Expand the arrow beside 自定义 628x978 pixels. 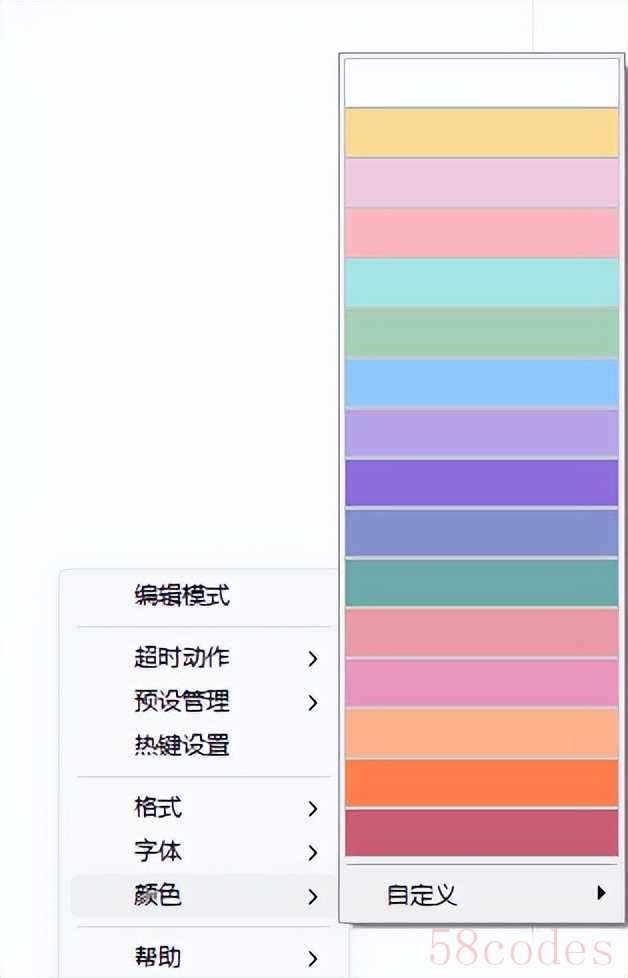[x=601, y=892]
